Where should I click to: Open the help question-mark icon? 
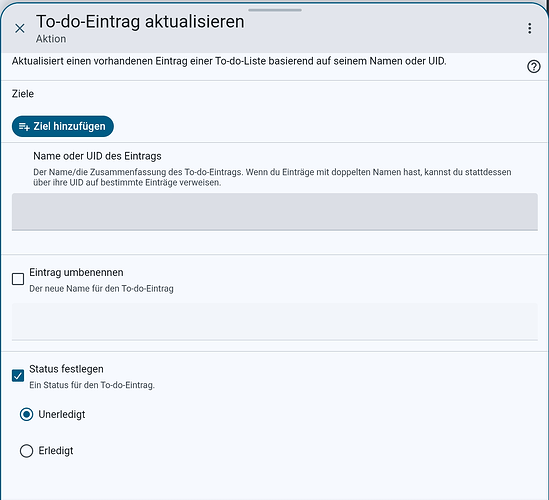click(x=534, y=67)
